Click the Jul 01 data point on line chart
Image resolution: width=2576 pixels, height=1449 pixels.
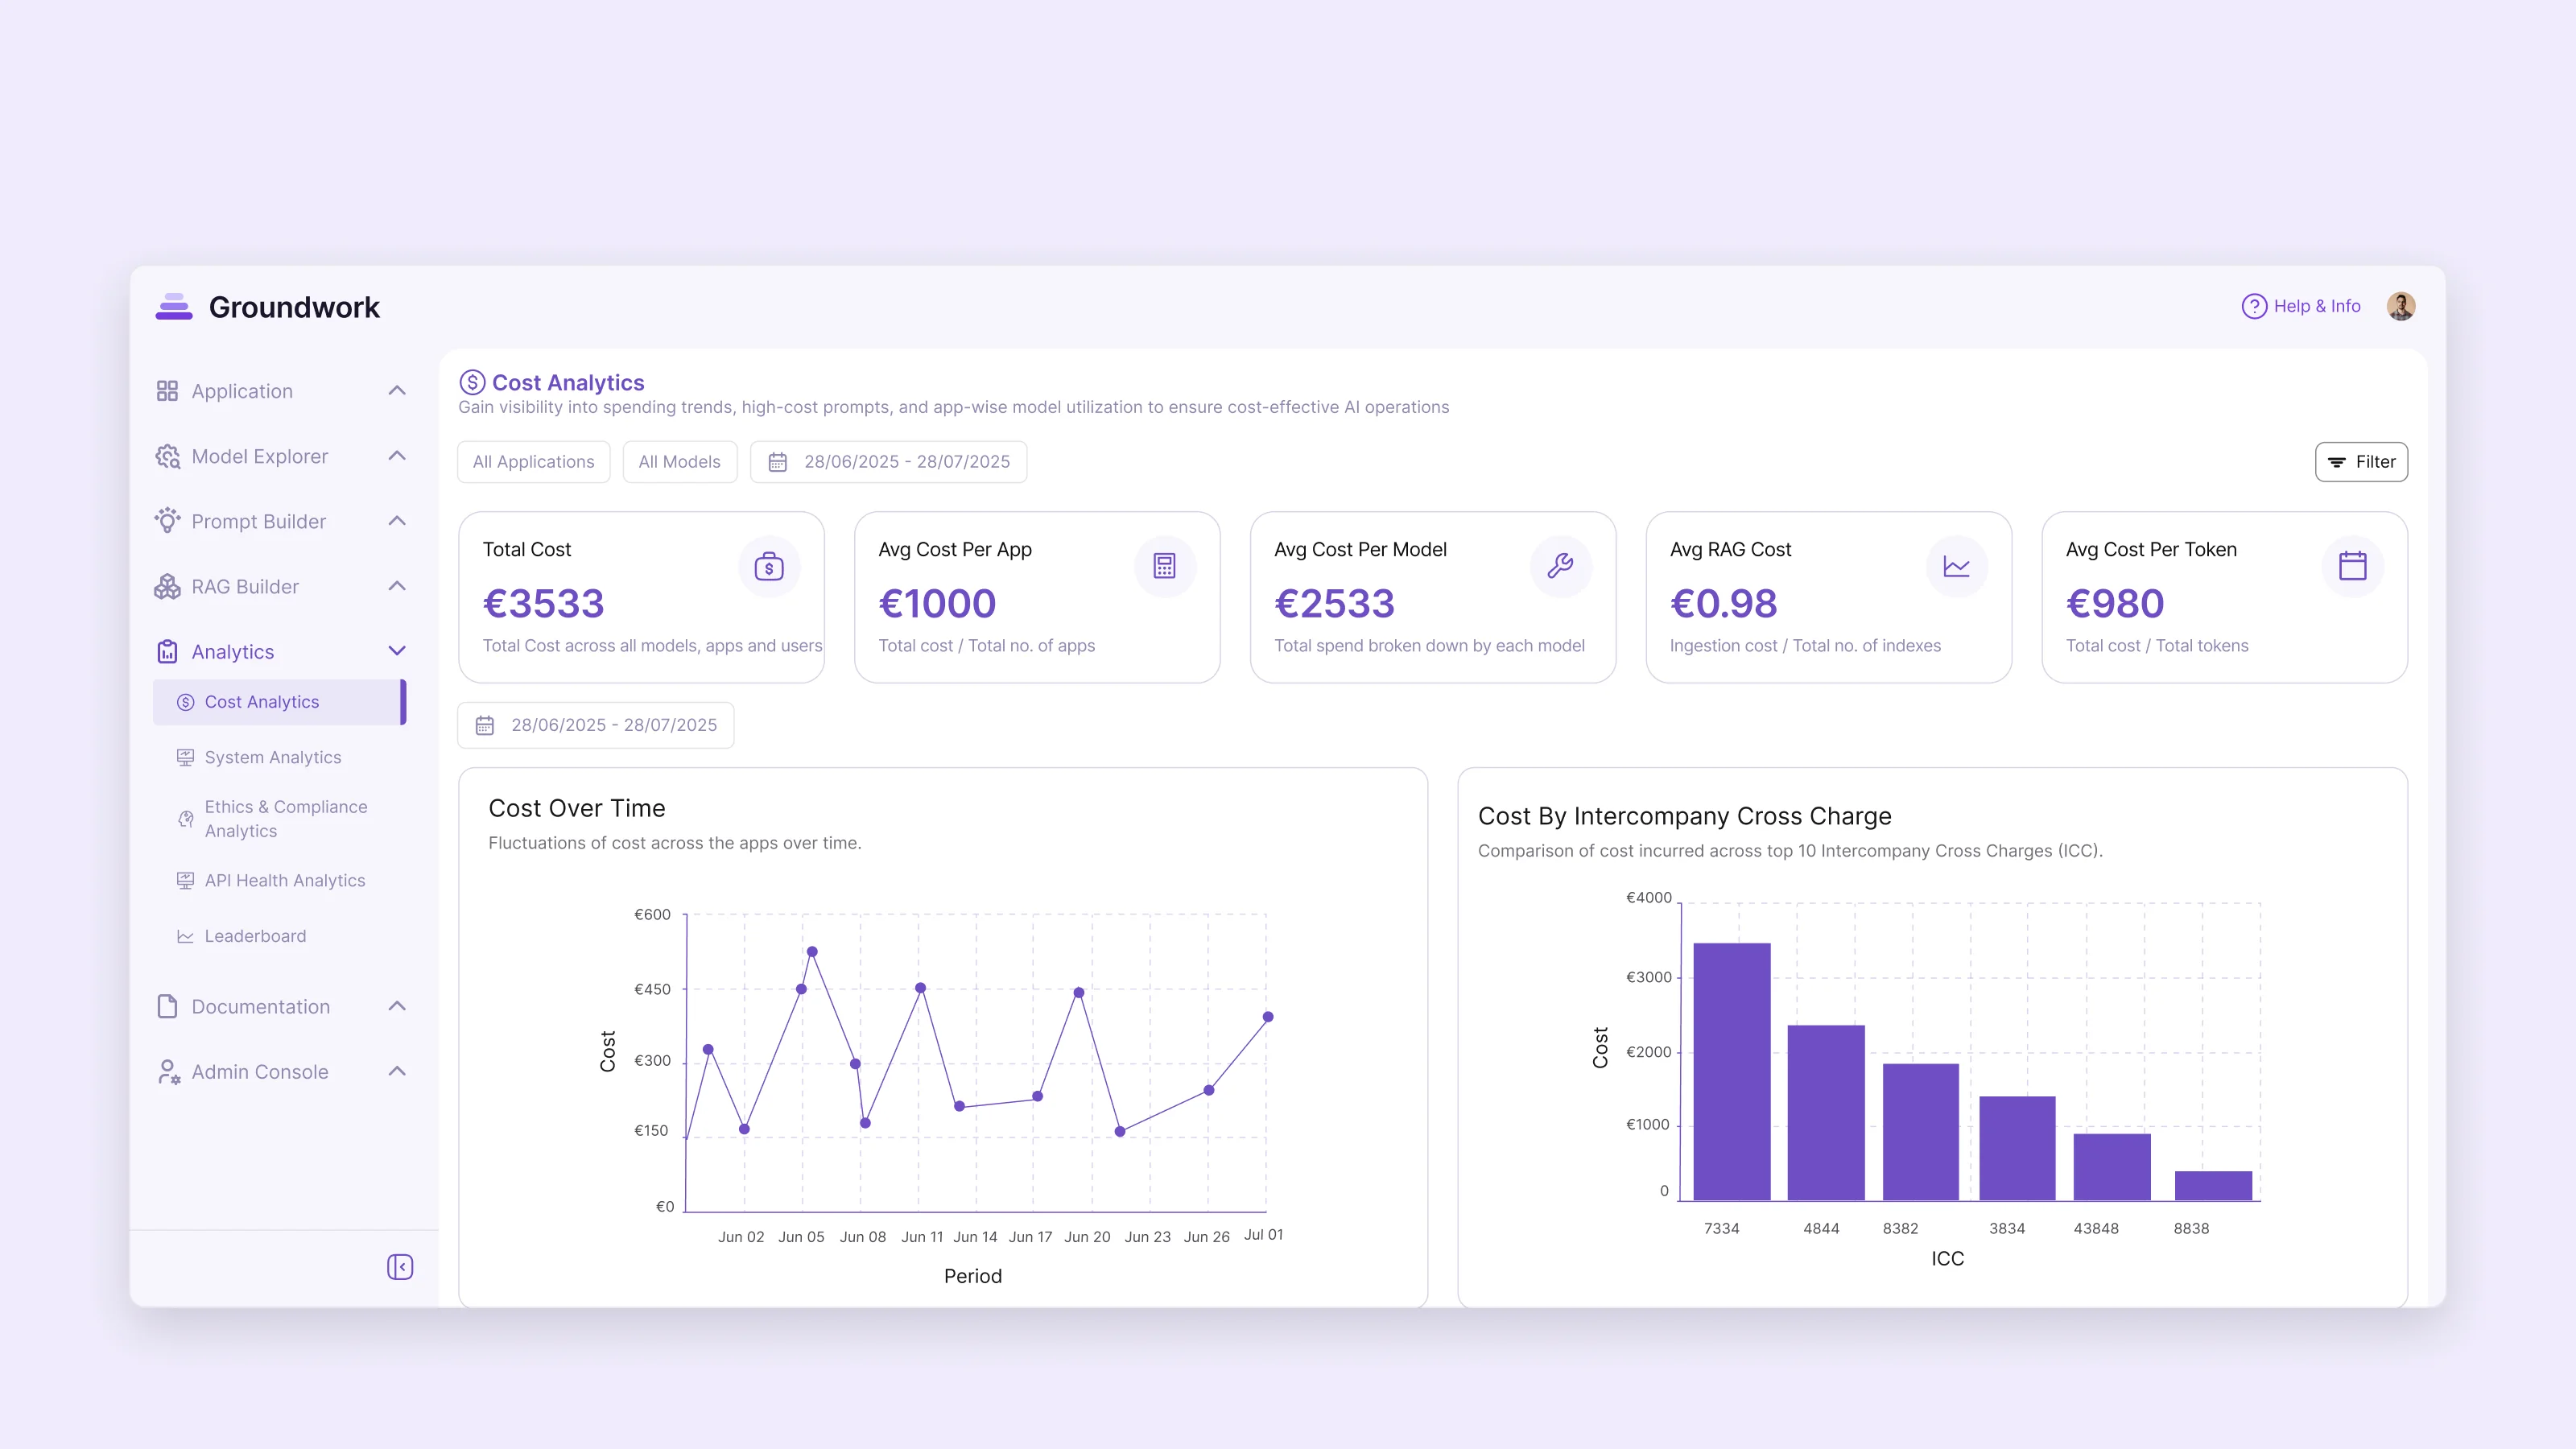click(1268, 1017)
